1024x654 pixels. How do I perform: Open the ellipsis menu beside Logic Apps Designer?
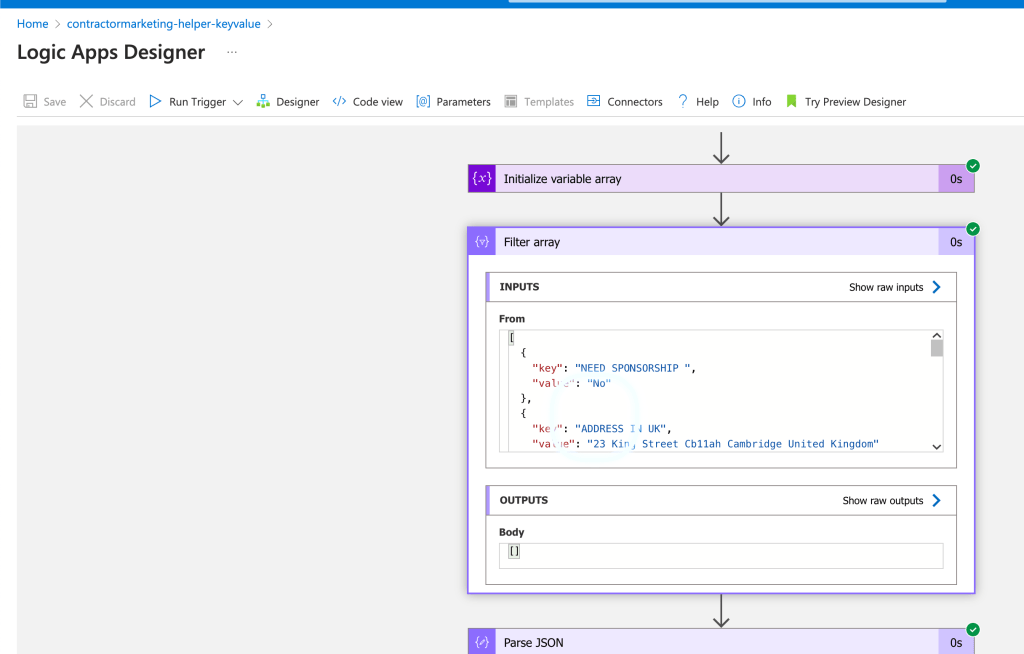232,52
